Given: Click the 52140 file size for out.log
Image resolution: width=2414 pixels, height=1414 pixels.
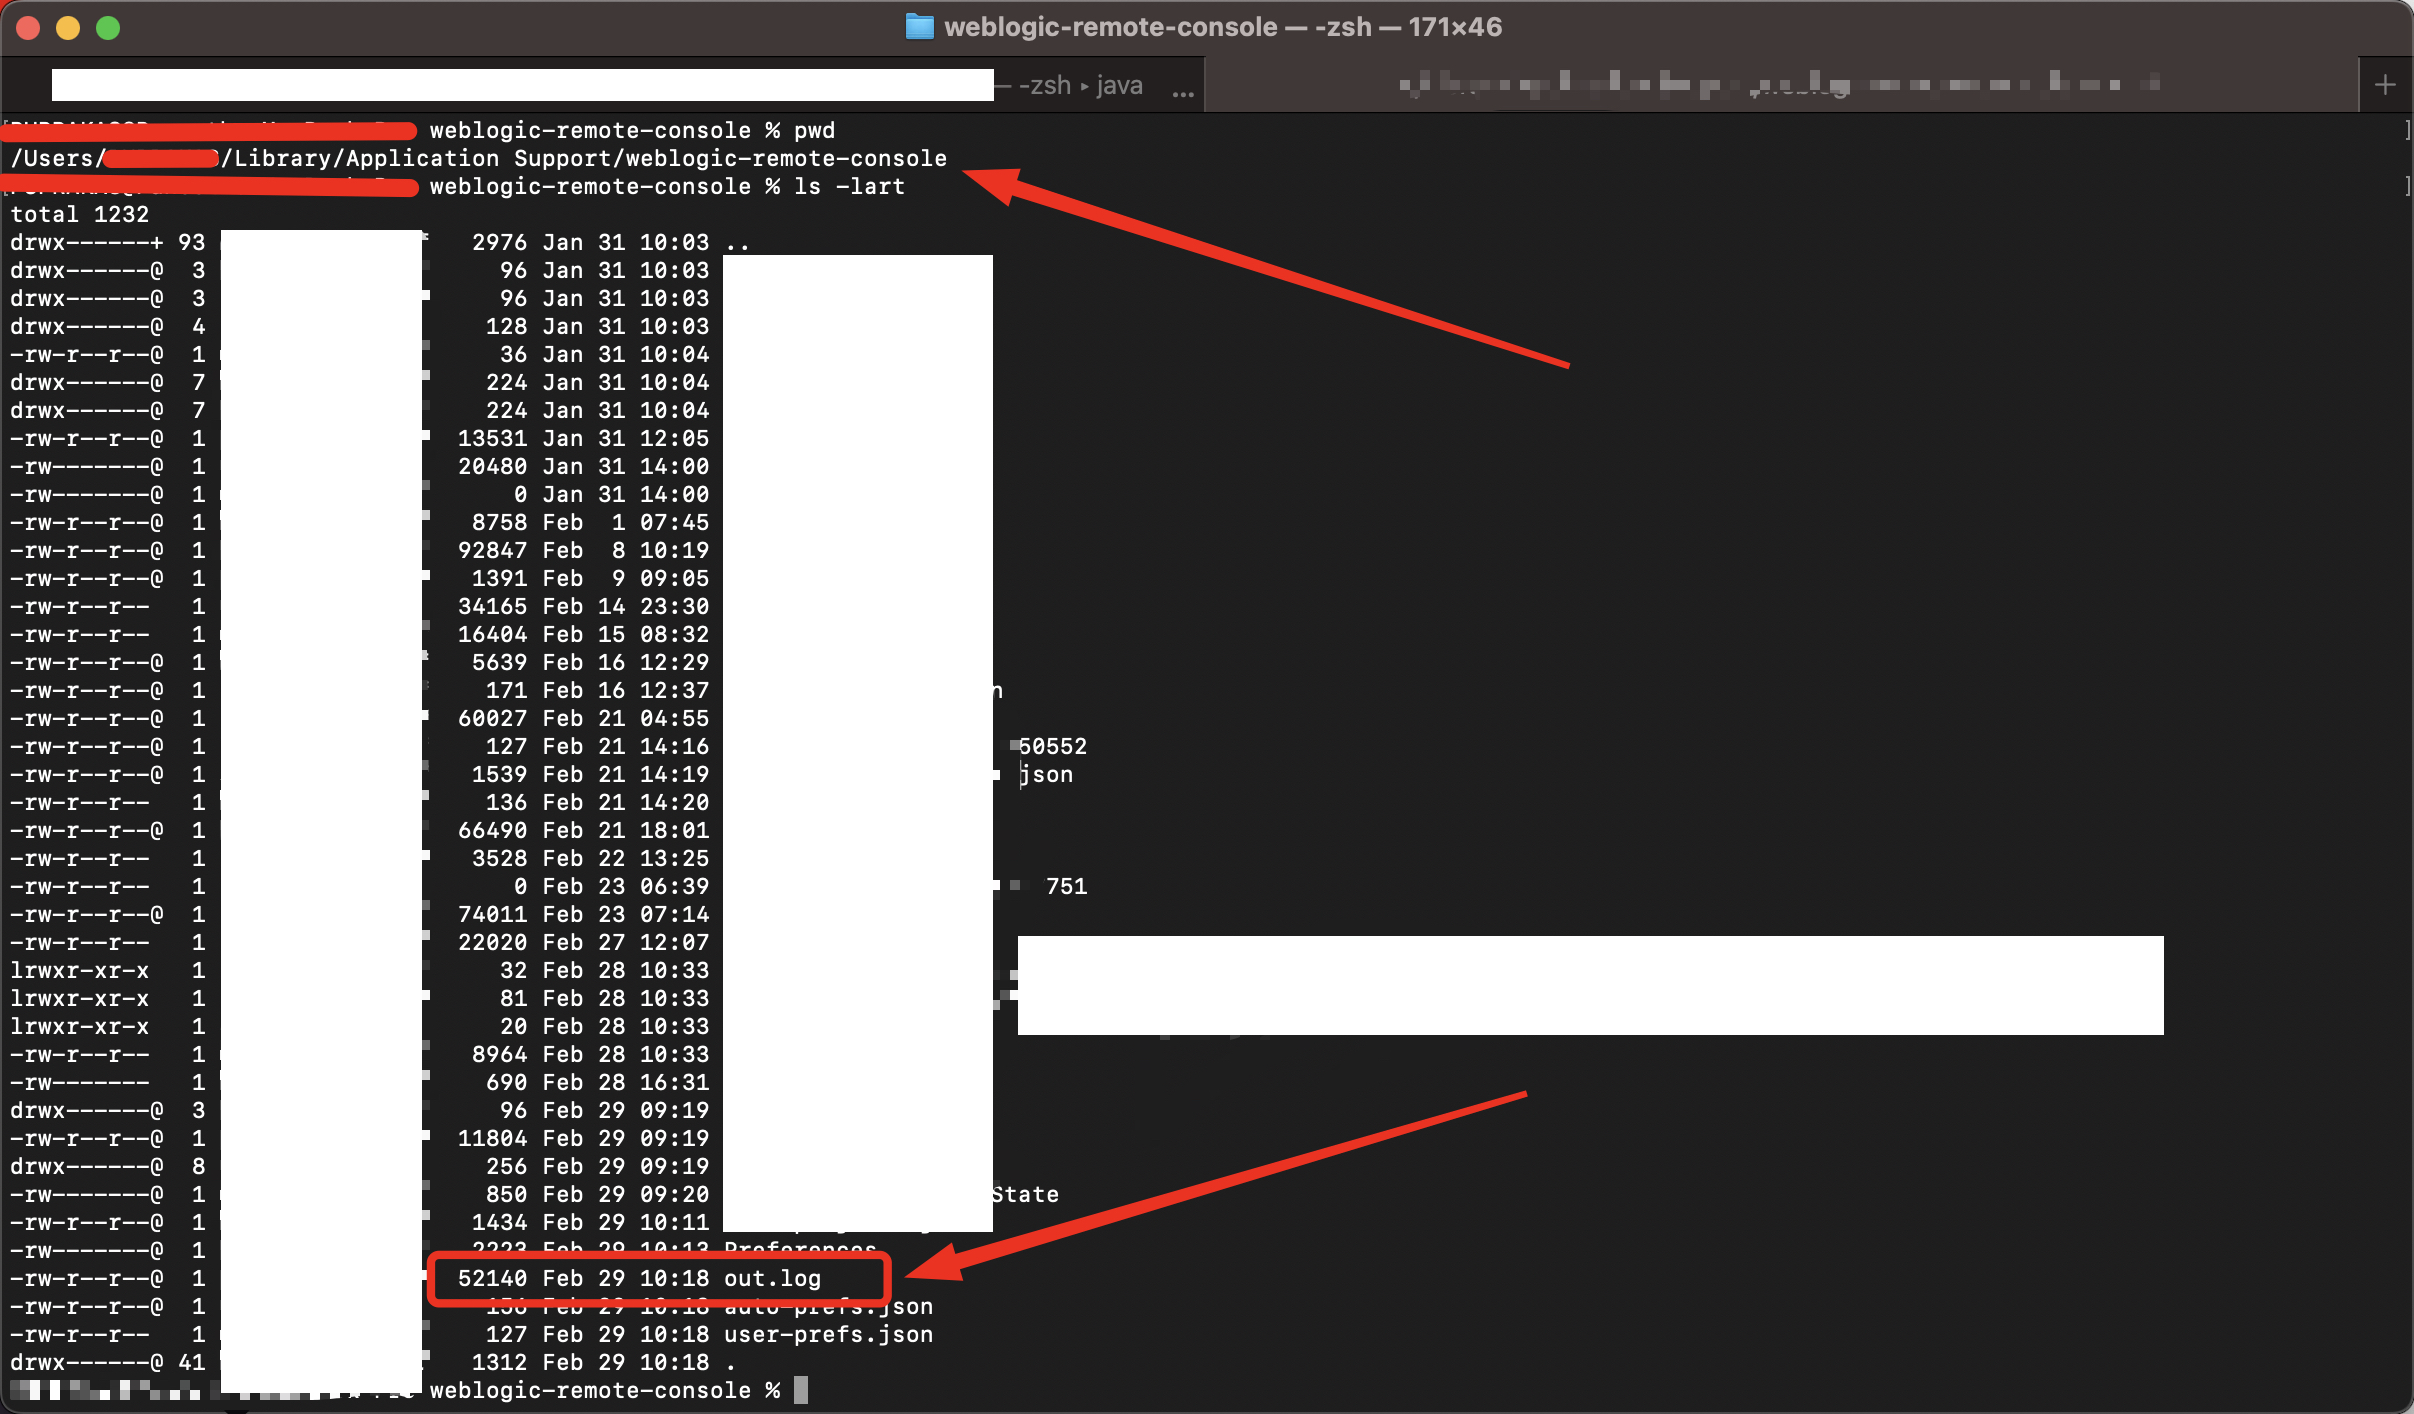Looking at the screenshot, I should (492, 1278).
